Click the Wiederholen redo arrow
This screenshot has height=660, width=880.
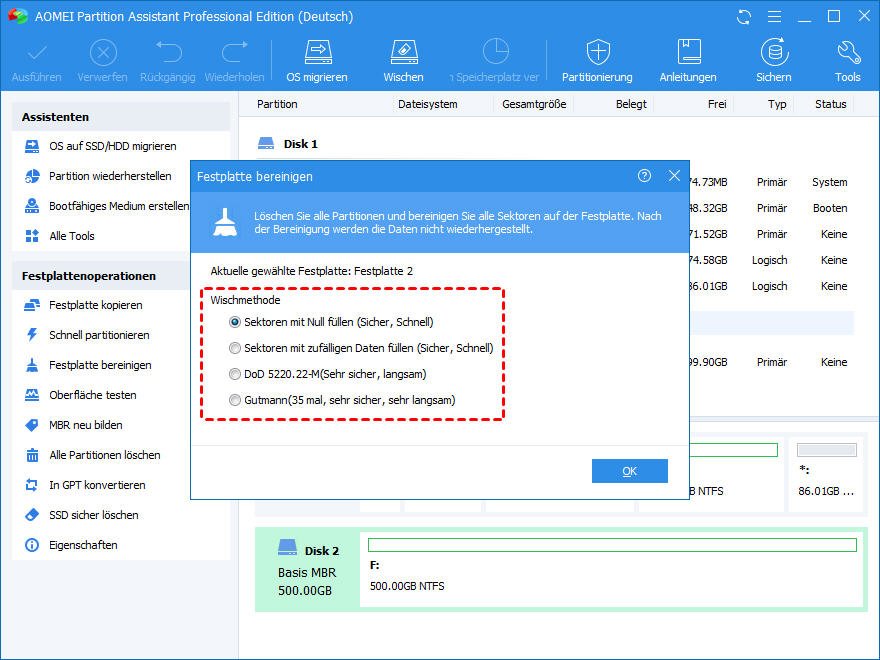tap(235, 52)
